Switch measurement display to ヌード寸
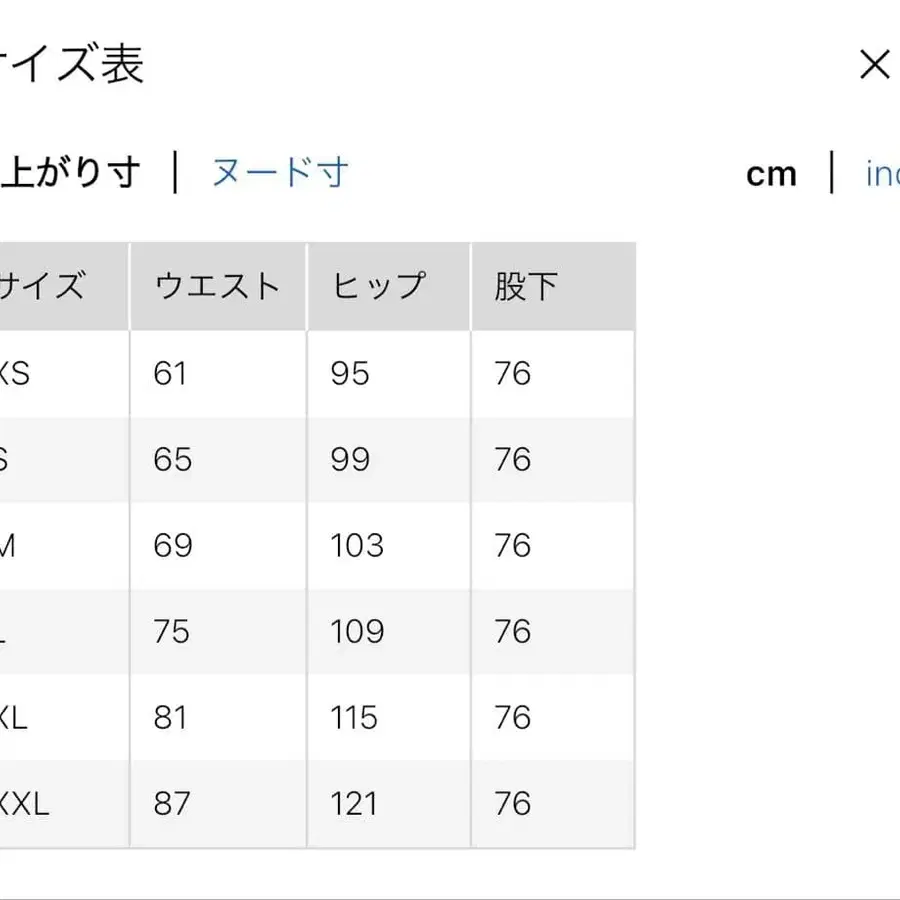 pyautogui.click(x=278, y=173)
